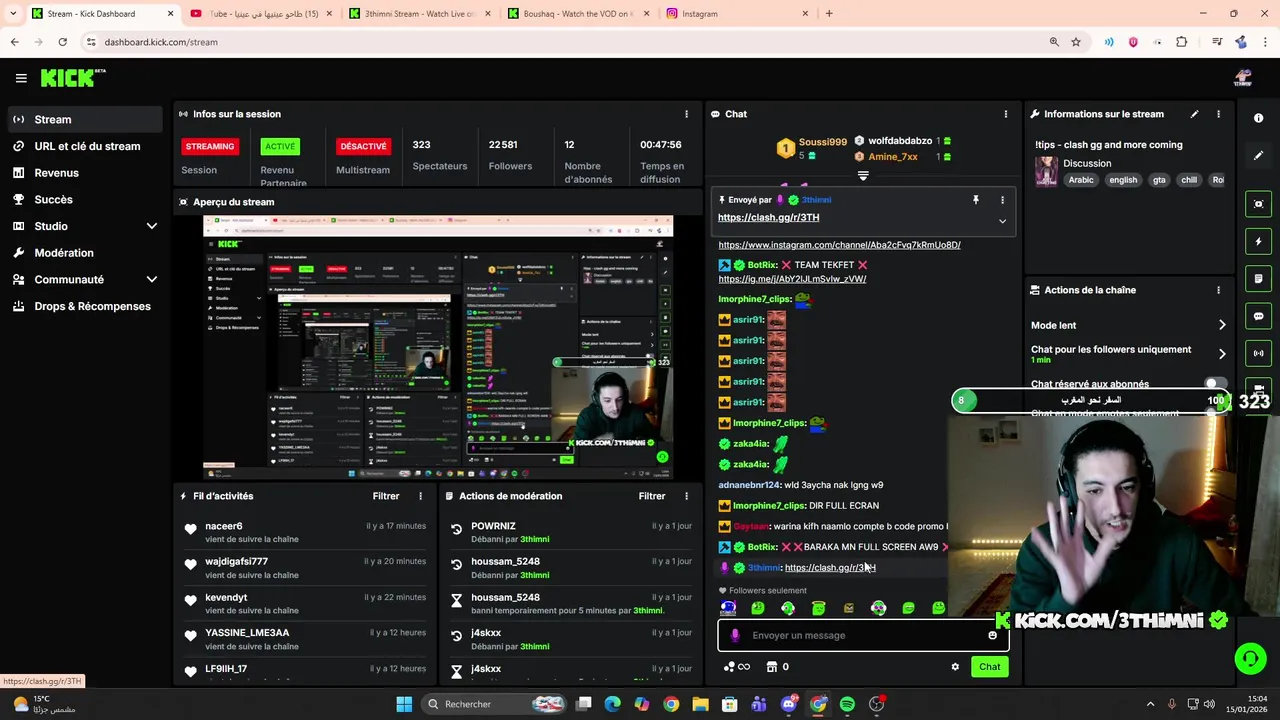Click the gta tag chip
The width and height of the screenshot is (1280, 720).
click(x=1159, y=180)
